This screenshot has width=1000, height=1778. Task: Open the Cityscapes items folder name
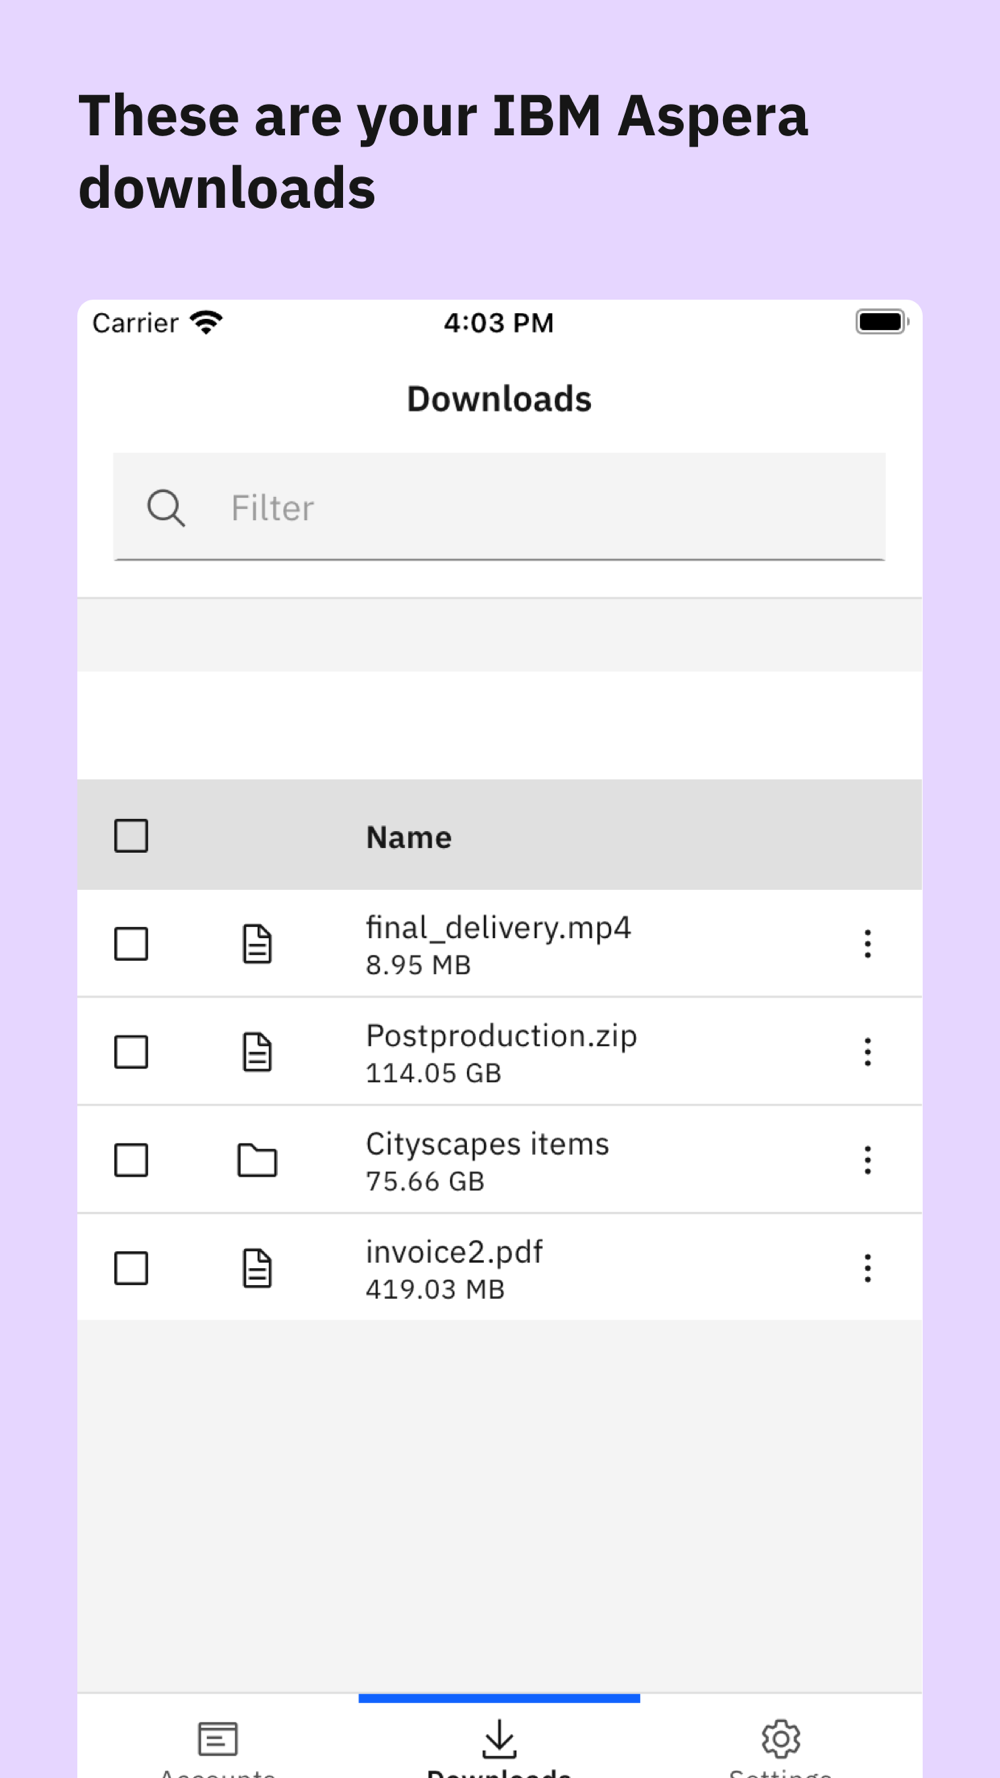tap(487, 1144)
